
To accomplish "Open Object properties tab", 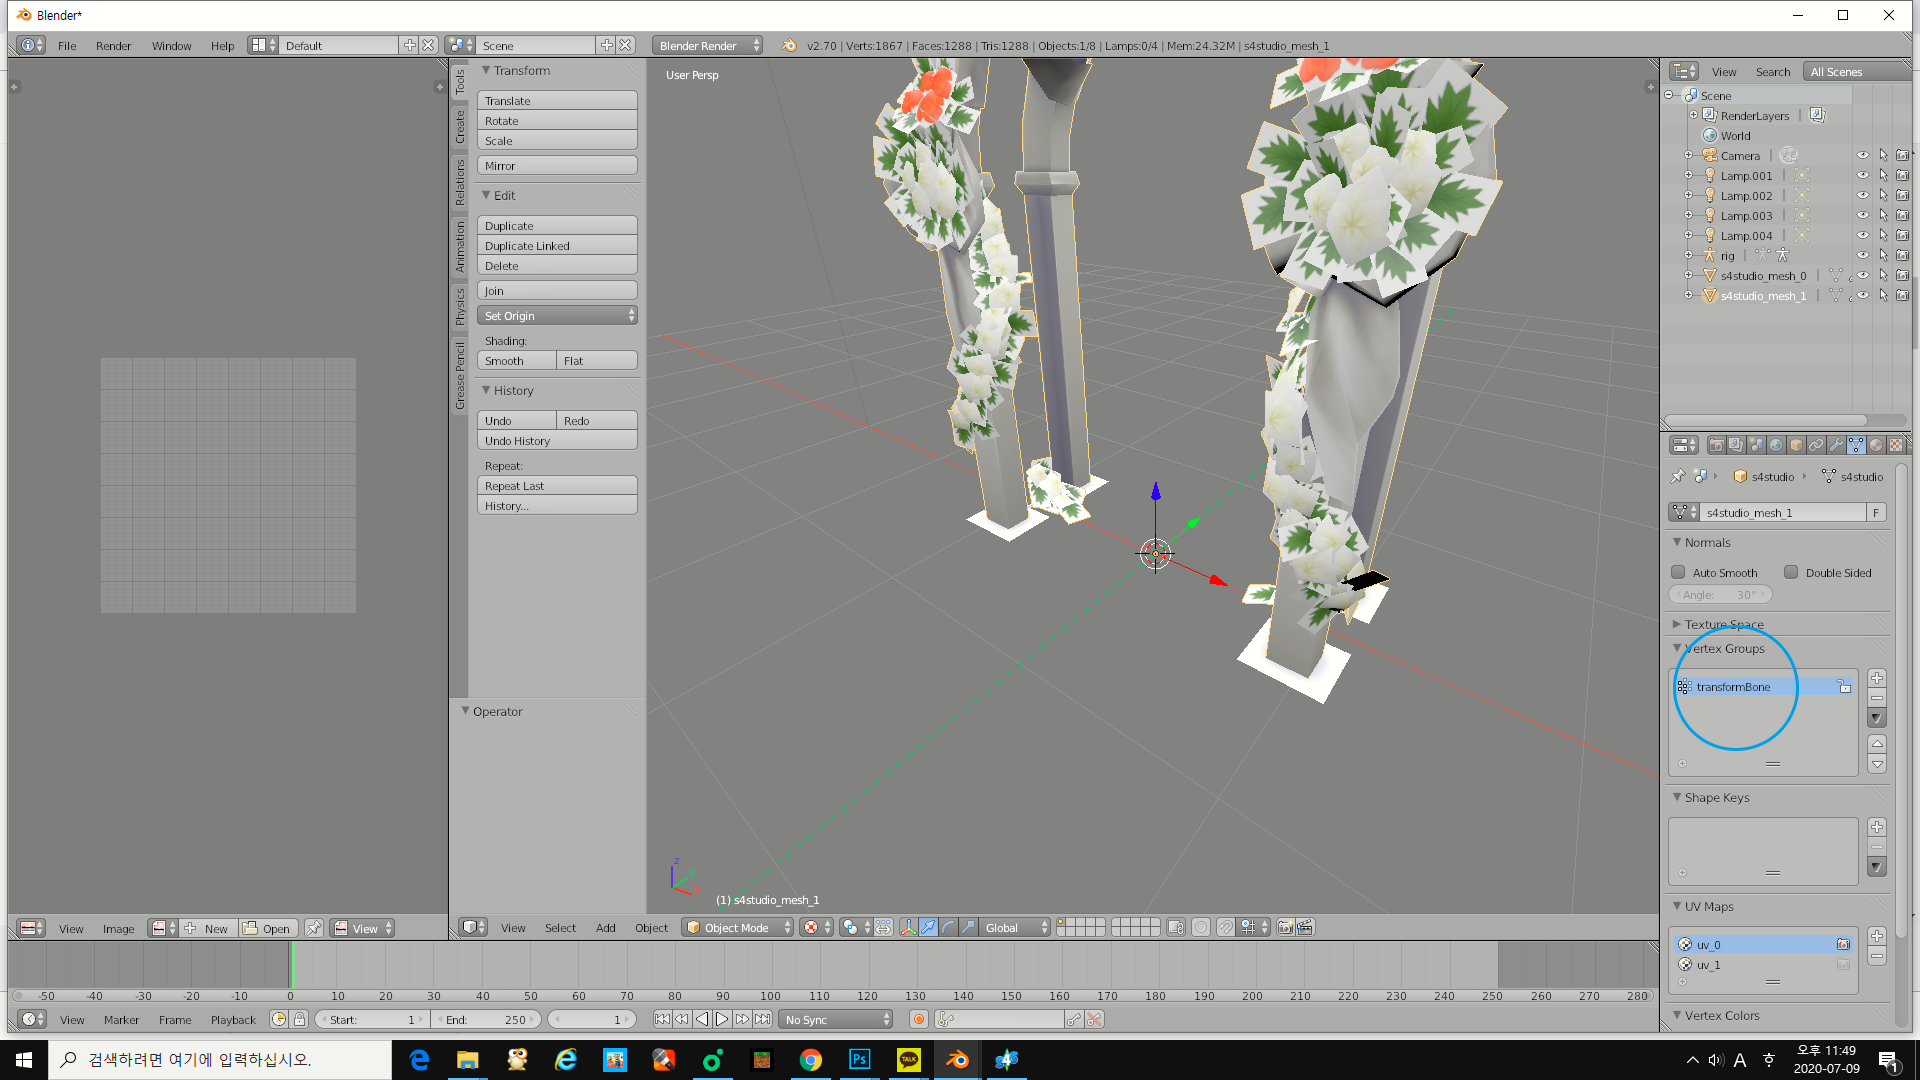I will coord(1796,445).
